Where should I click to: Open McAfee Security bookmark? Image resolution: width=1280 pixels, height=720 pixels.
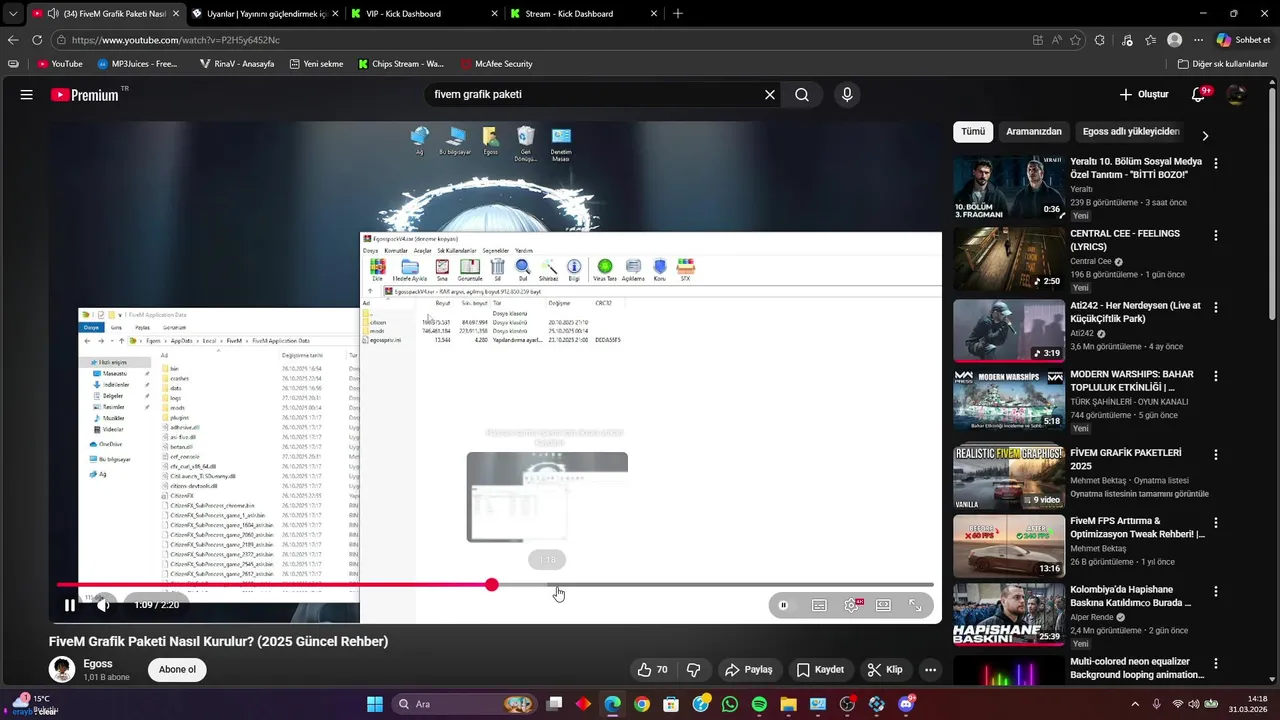coord(496,64)
